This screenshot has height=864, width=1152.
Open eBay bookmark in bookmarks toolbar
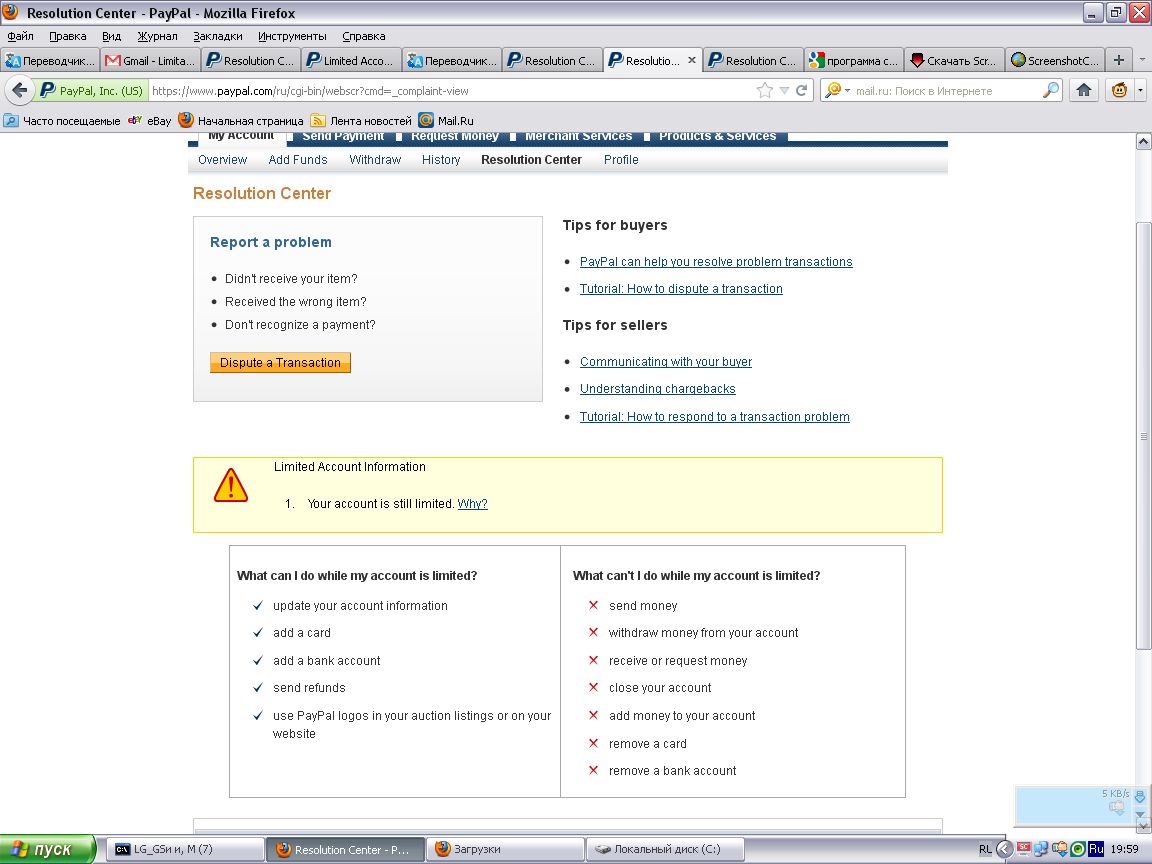click(x=150, y=120)
